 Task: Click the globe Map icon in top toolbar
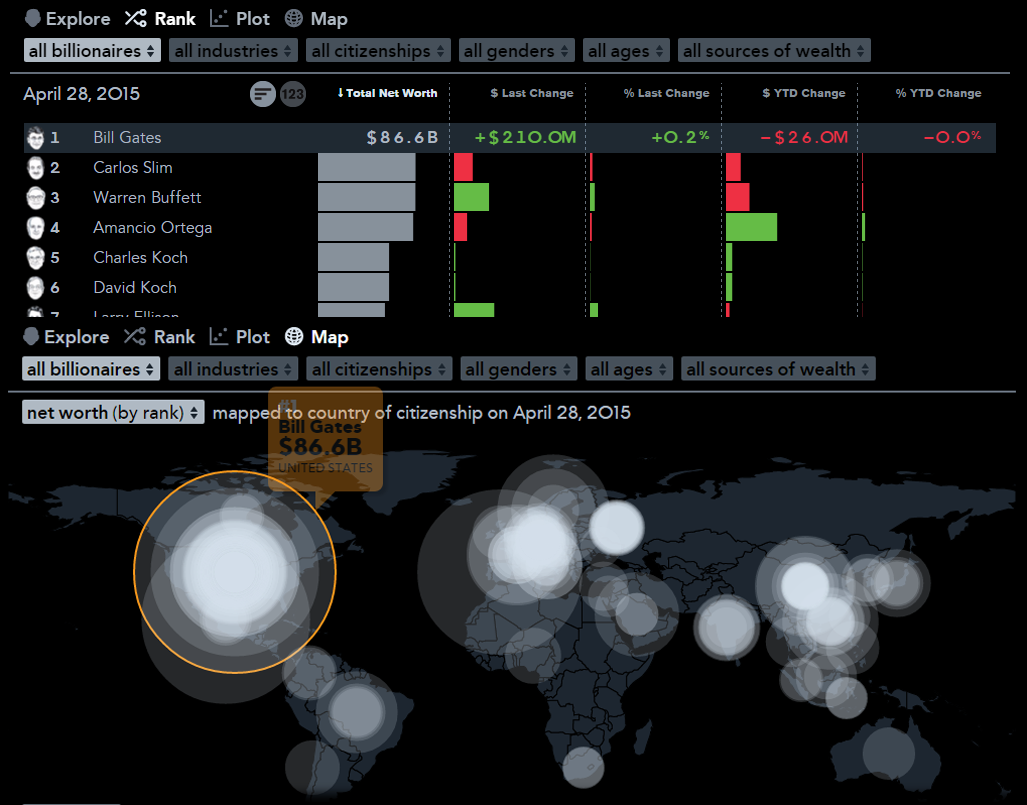point(292,17)
